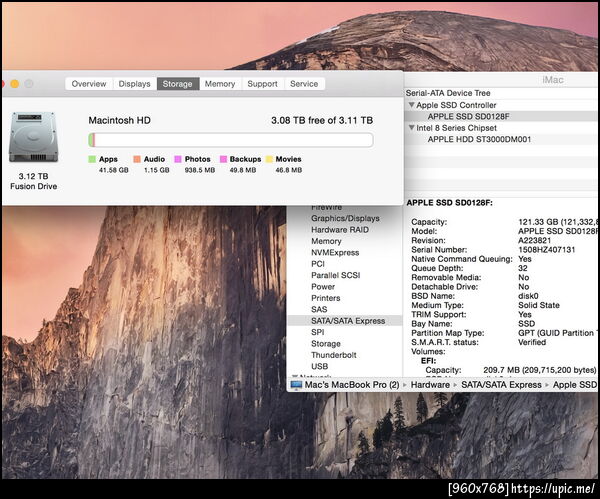Open the Service tab

304,84
